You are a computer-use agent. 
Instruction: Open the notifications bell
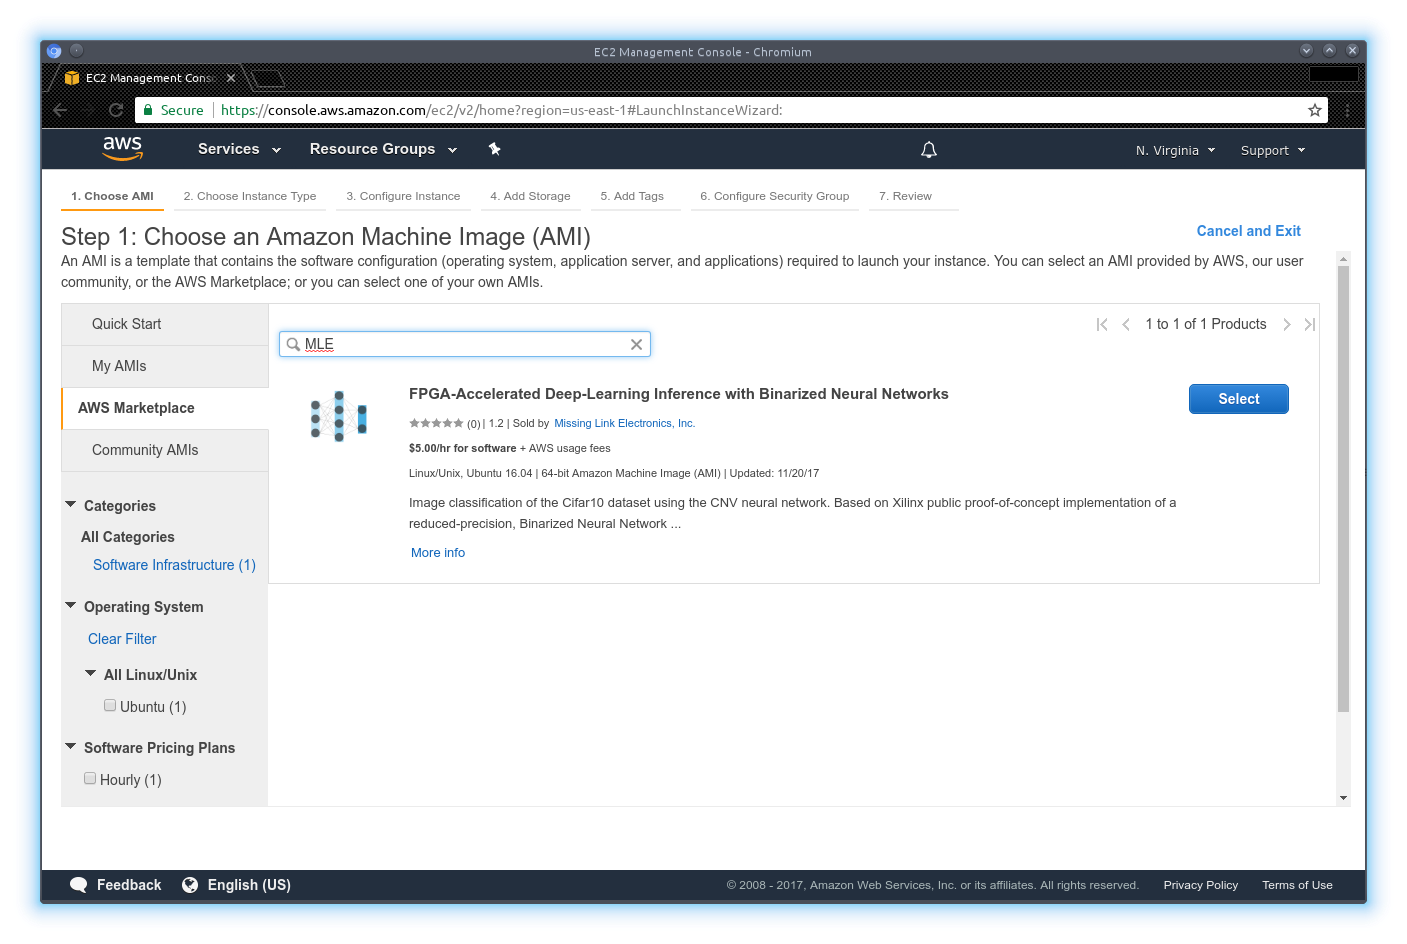point(928,150)
